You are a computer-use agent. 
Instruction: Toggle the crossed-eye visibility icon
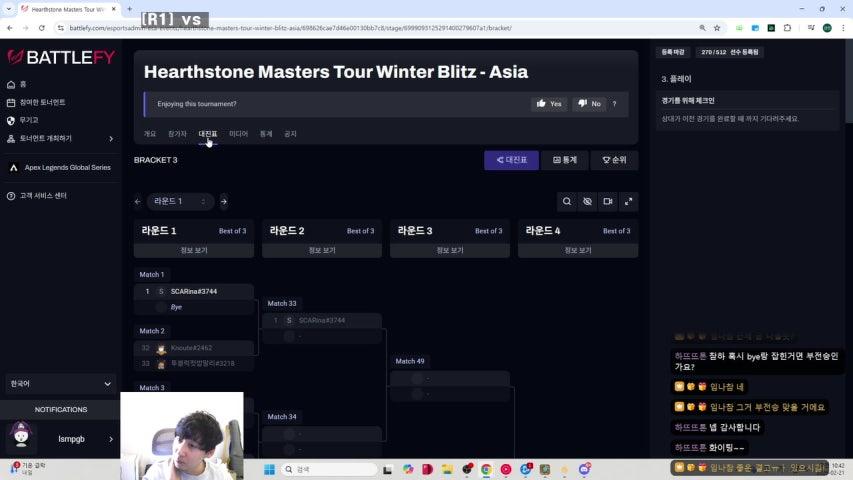click(588, 202)
